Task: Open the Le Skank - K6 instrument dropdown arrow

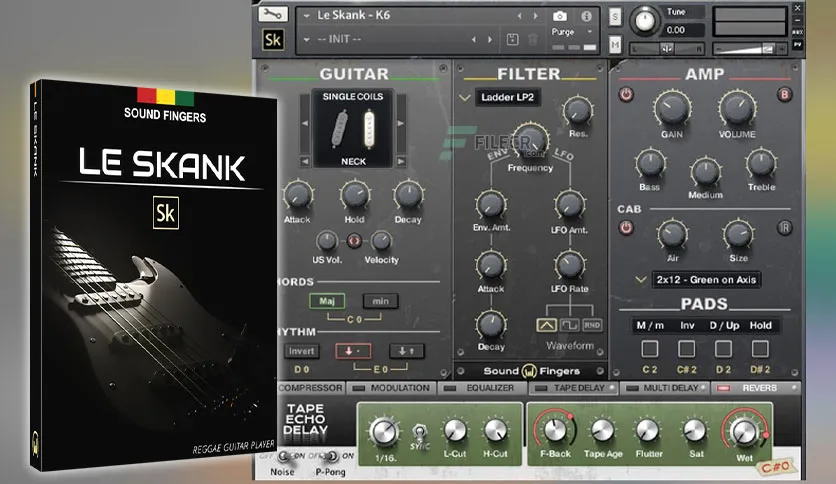Action: 307,16
